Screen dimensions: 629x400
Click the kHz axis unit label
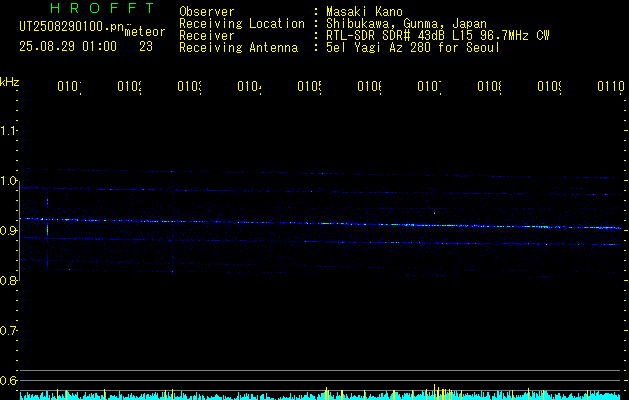[10, 83]
